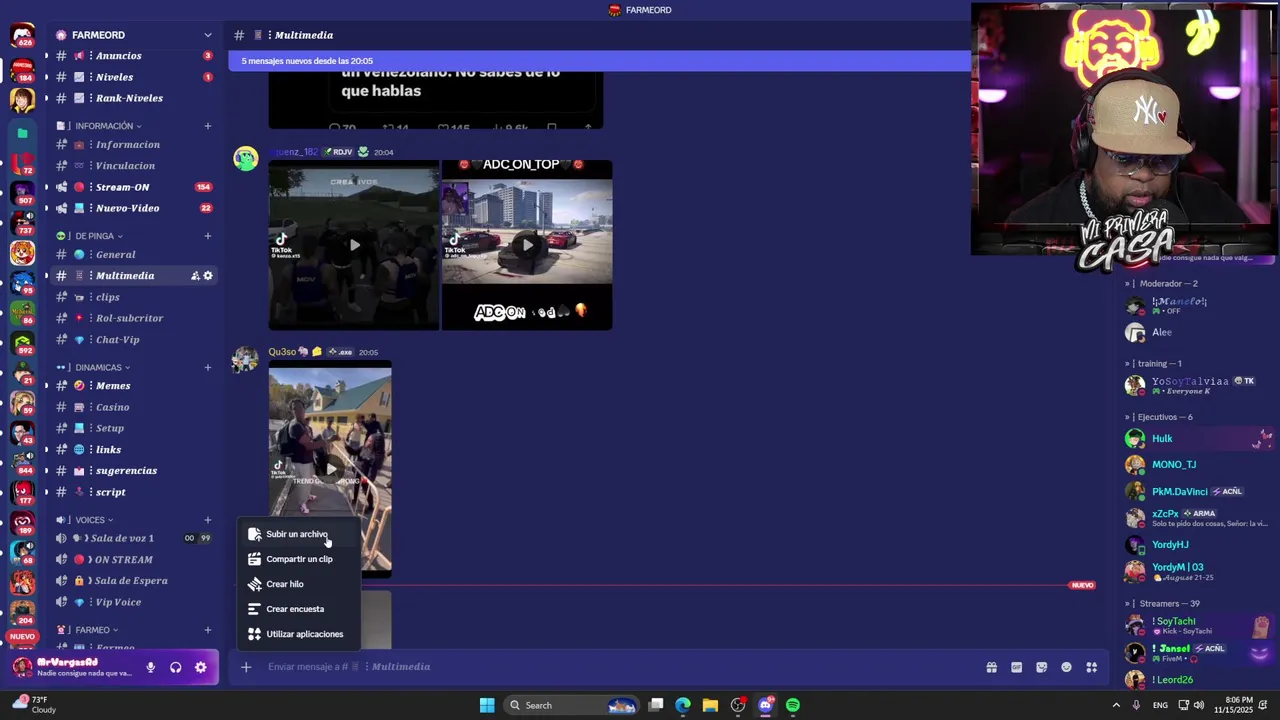Screen dimensions: 1280x720
Task: Open Spotify from taskbar
Action: pos(793,705)
